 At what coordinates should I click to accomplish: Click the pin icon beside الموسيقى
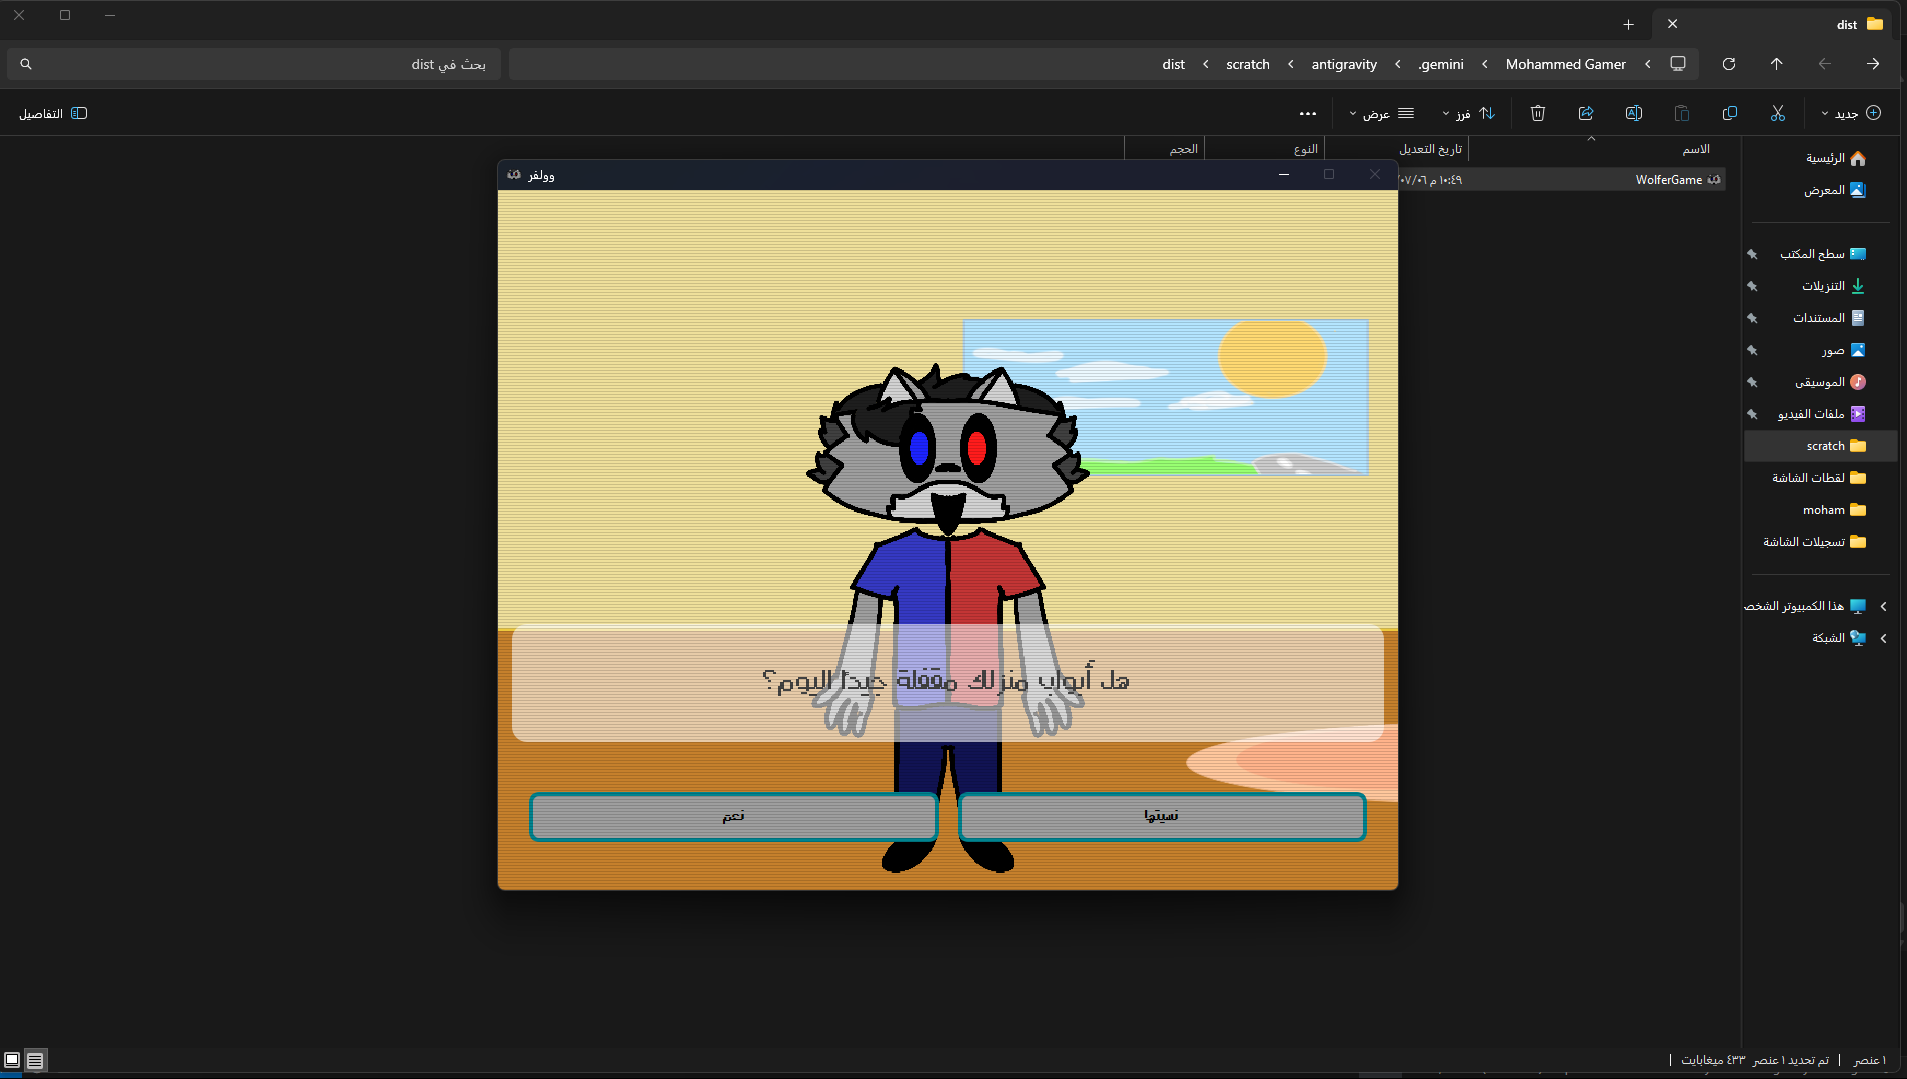1752,382
